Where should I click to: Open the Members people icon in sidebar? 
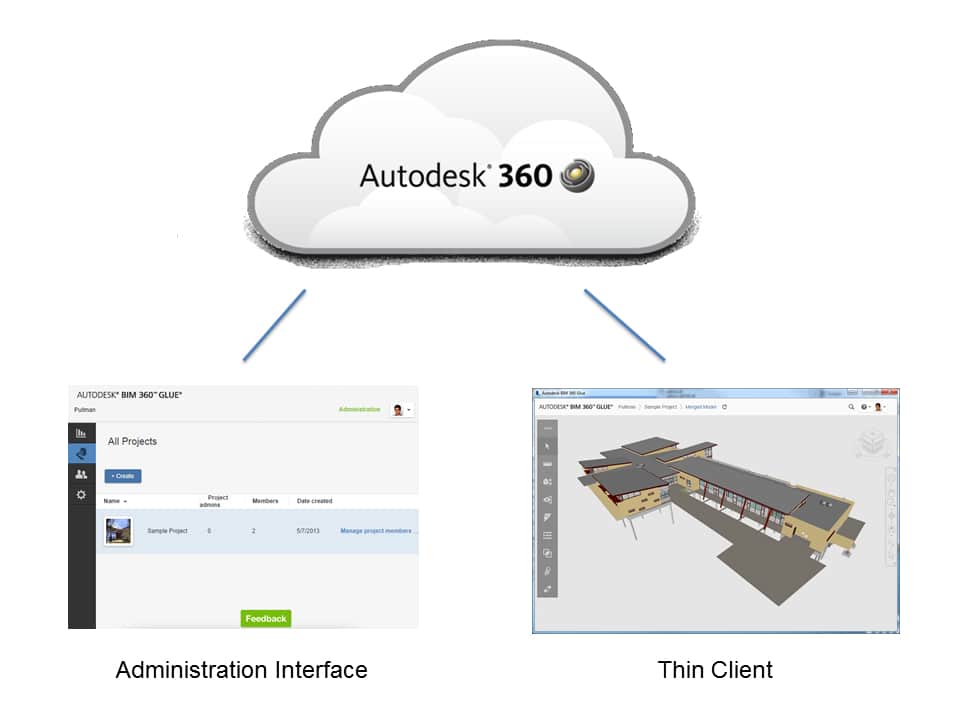[81, 474]
